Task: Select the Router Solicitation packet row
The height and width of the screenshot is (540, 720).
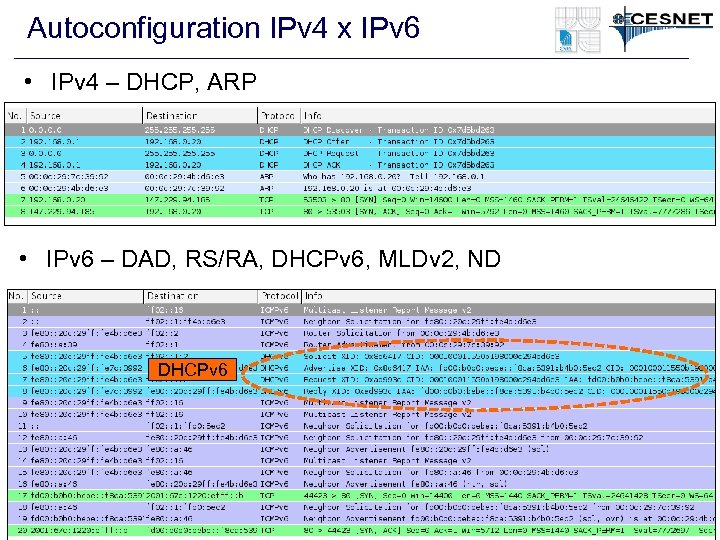Action: pyautogui.click(x=361, y=333)
